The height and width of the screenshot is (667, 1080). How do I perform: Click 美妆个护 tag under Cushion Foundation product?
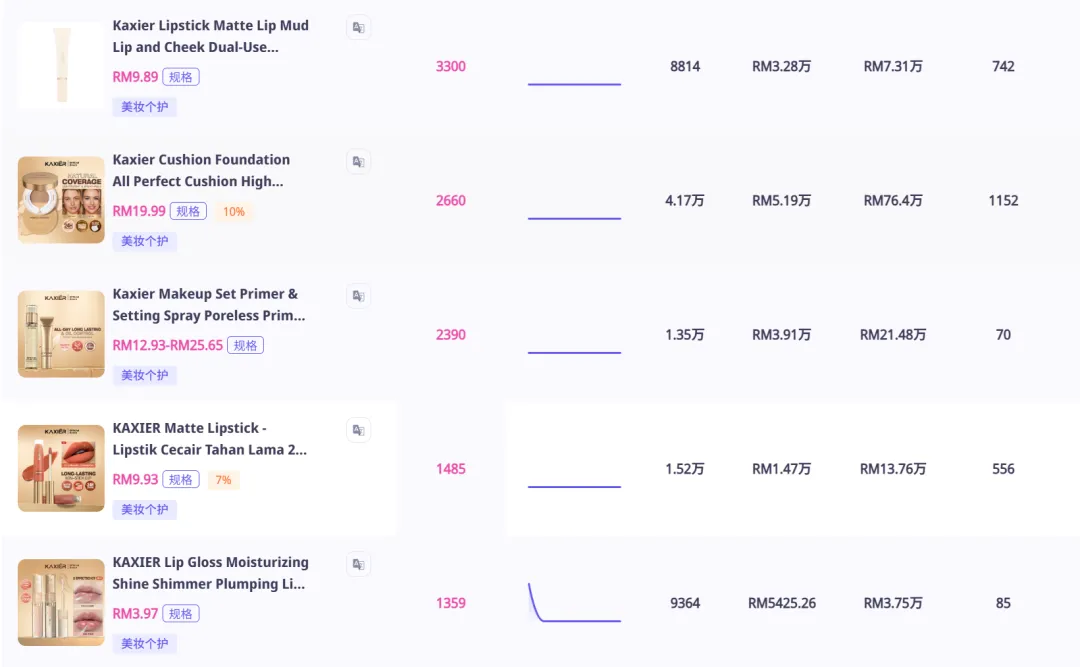[x=145, y=241]
